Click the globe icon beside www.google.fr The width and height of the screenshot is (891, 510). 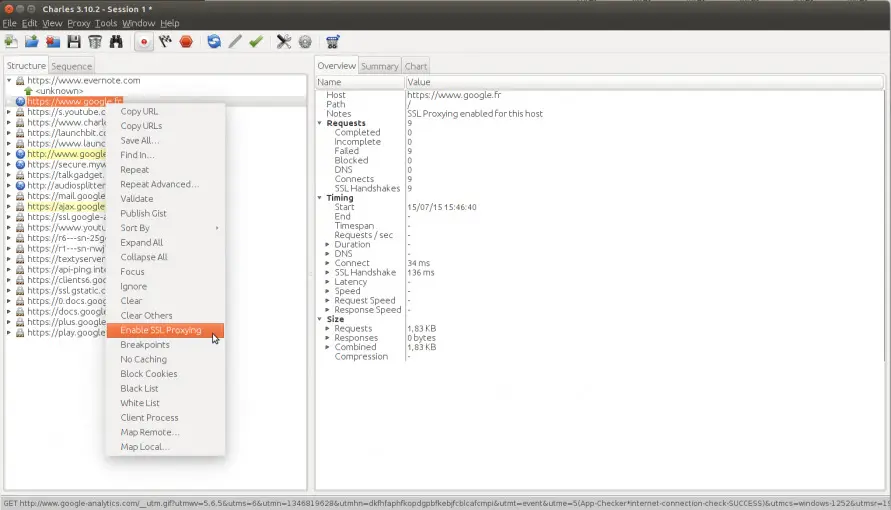coord(20,102)
